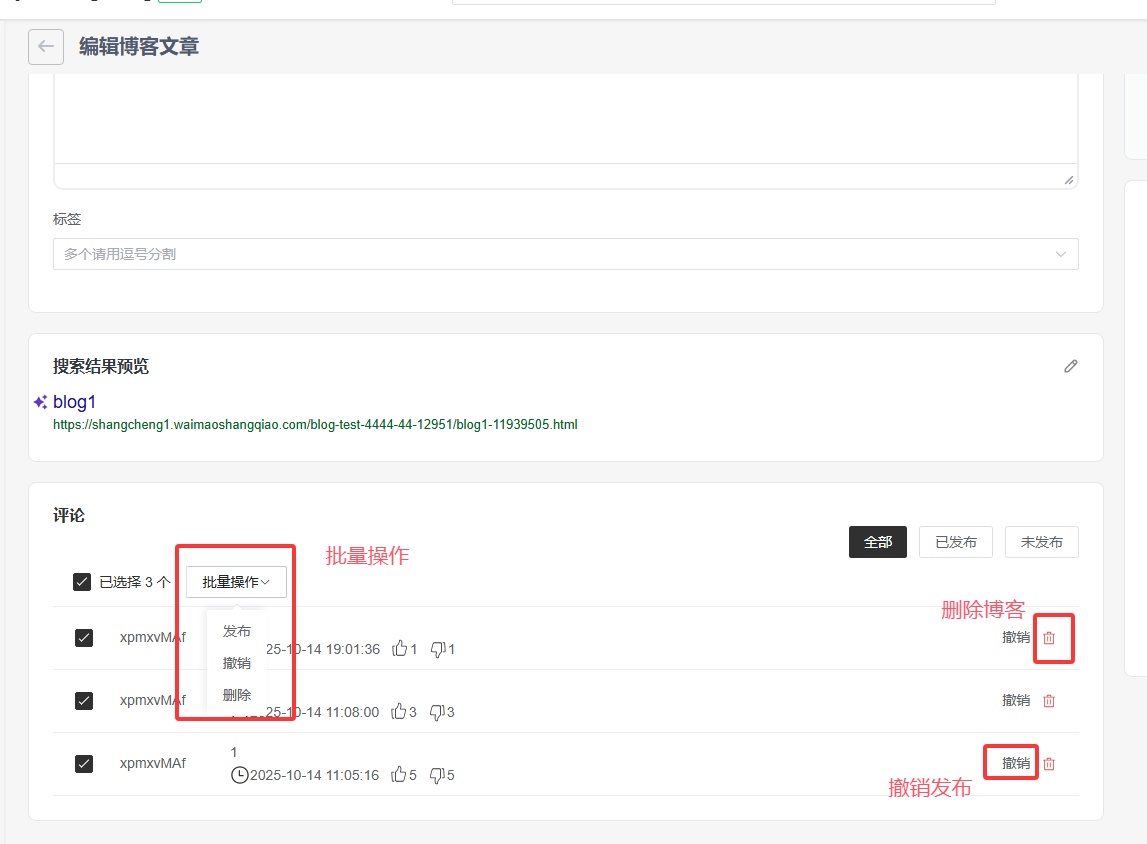Viewport: 1147px width, 844px height.
Task: Expand the 标签 tags dropdown chevron
Action: 1061,254
